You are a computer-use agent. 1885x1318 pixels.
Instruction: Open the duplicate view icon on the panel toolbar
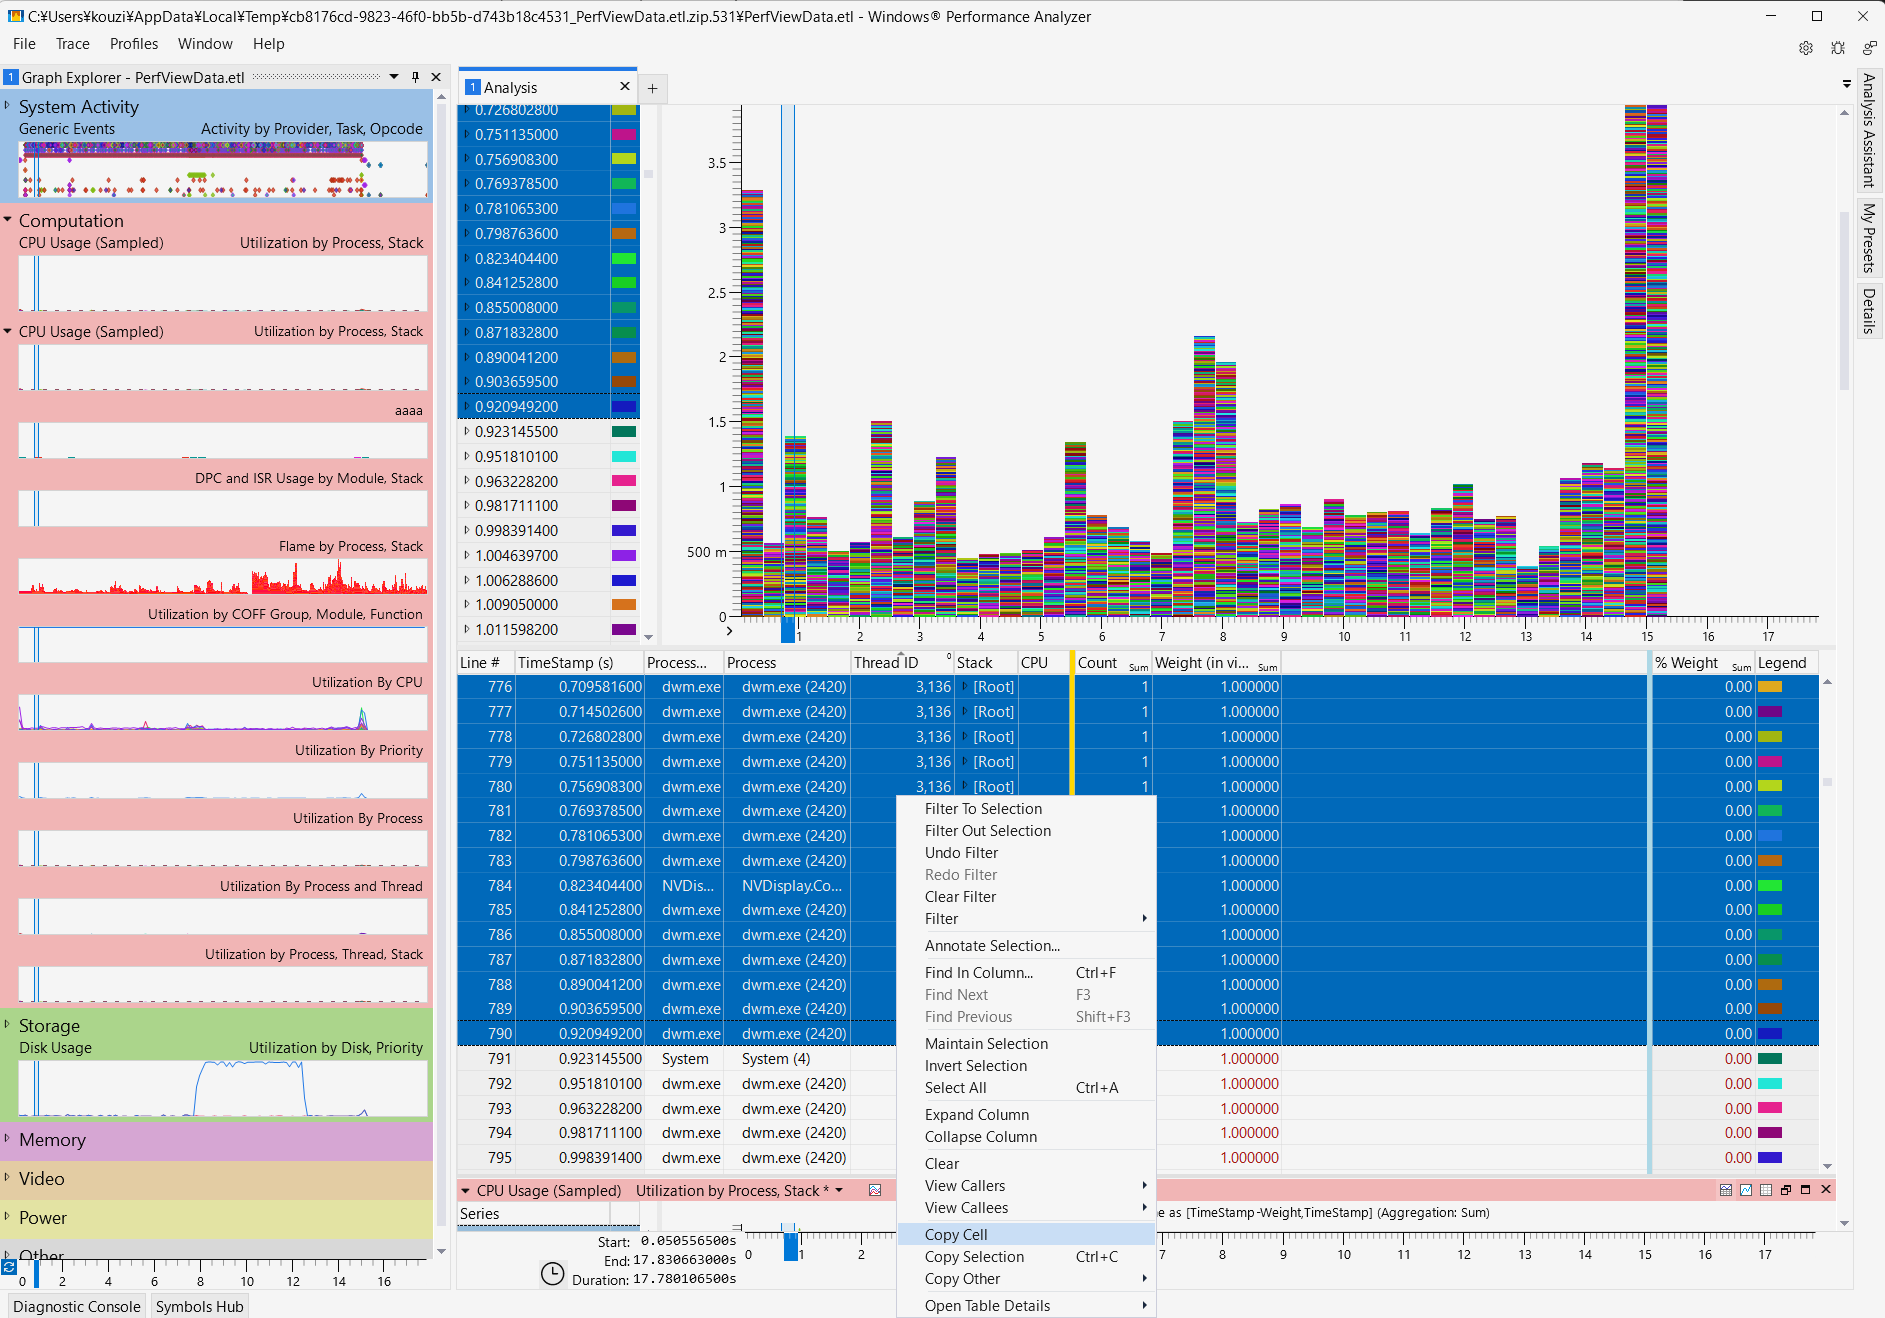[x=1786, y=1190]
